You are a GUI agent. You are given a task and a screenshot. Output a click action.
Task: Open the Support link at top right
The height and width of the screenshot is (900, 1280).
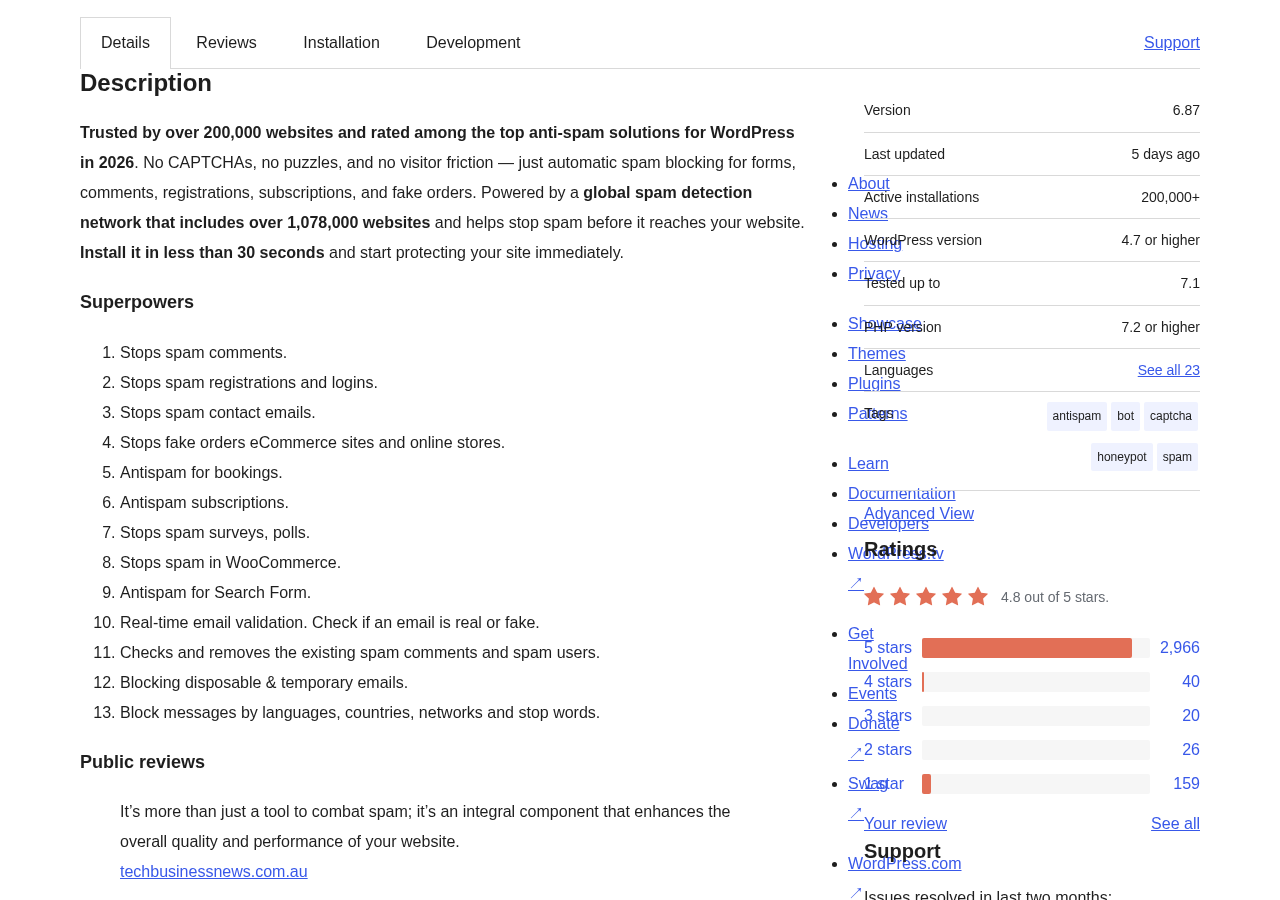tap(1172, 43)
